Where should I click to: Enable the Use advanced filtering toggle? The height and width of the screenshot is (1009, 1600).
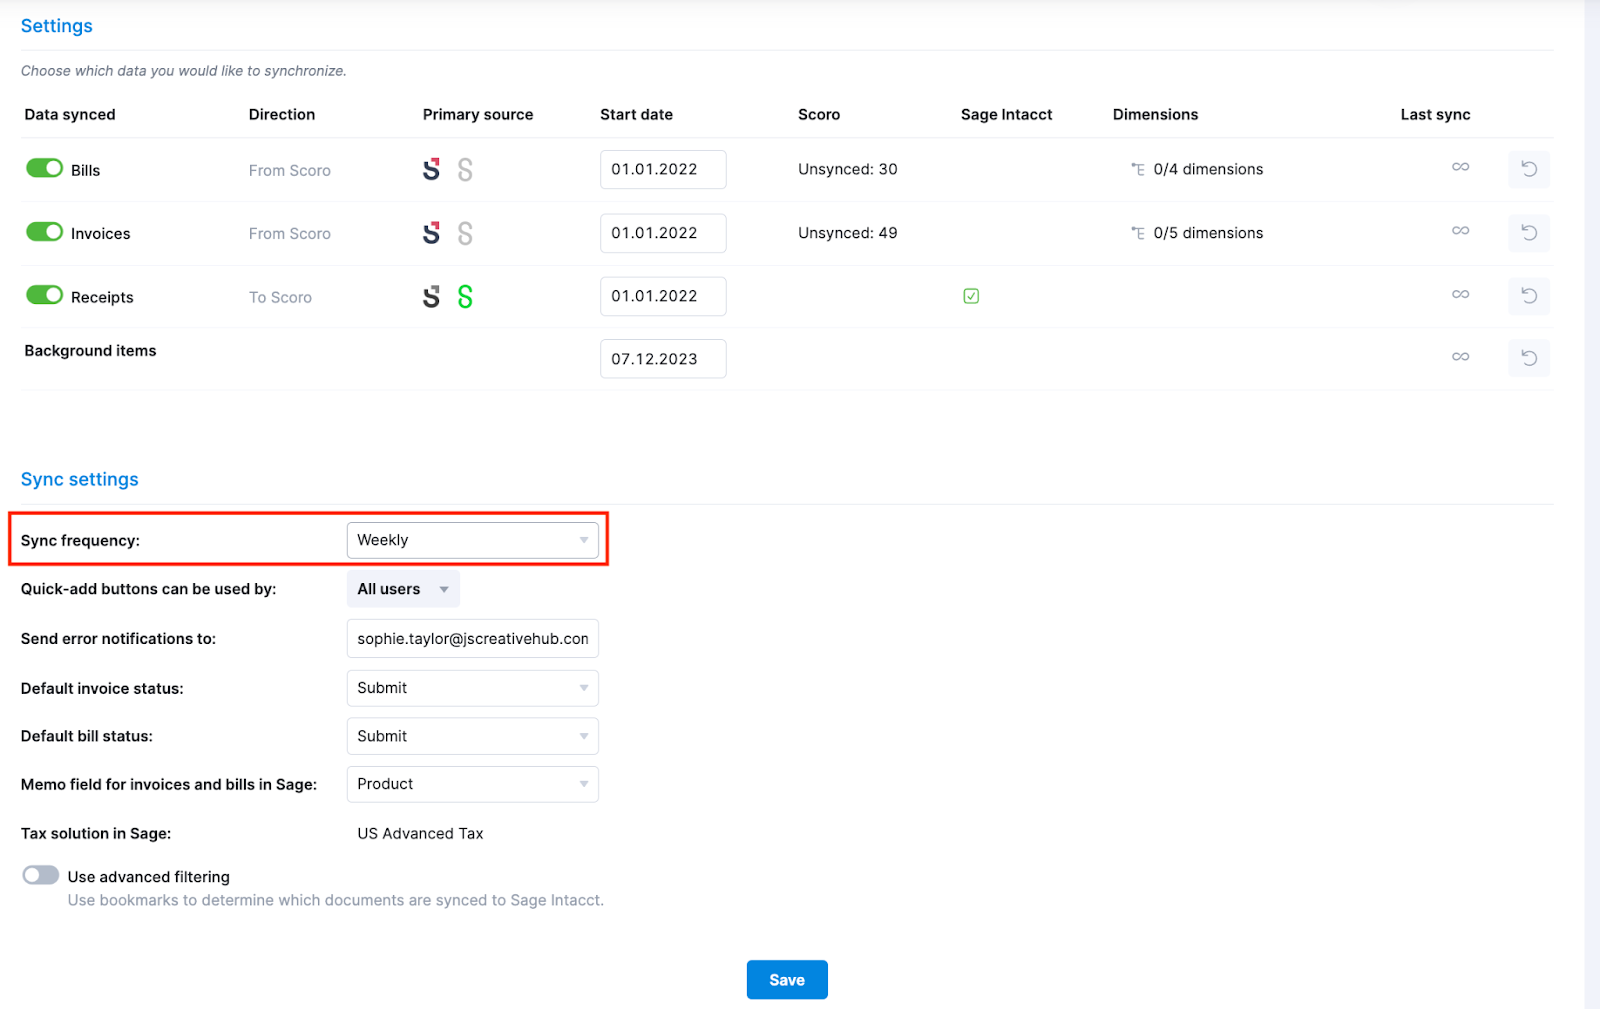[40, 874]
